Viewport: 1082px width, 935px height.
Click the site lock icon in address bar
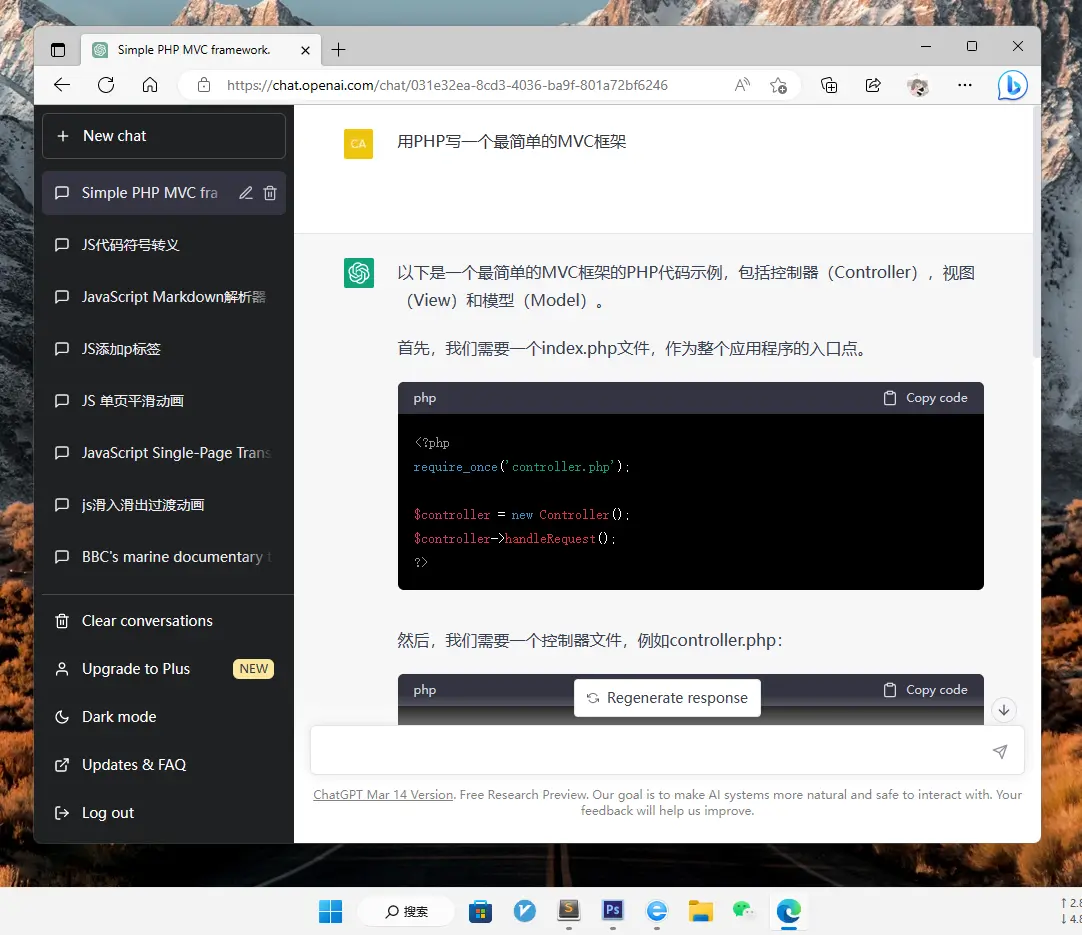204,85
